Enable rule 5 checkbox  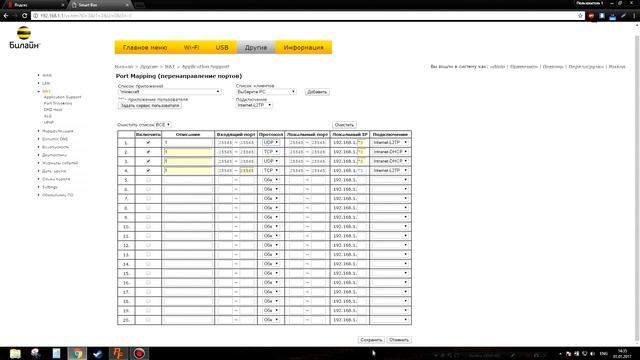(148, 180)
